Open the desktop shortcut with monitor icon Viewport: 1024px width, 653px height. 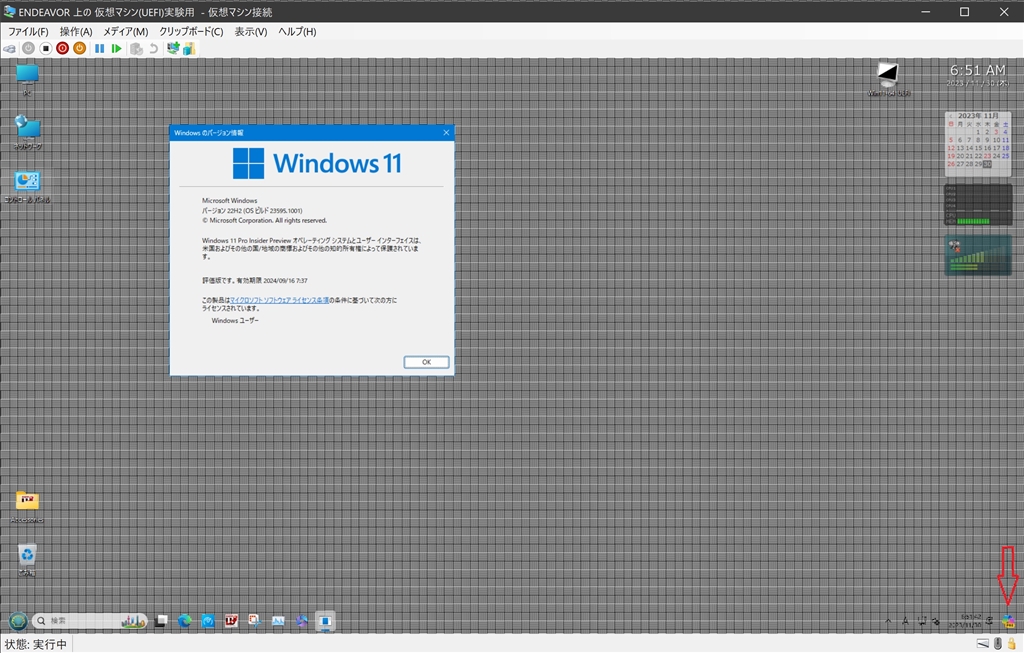tap(888, 79)
